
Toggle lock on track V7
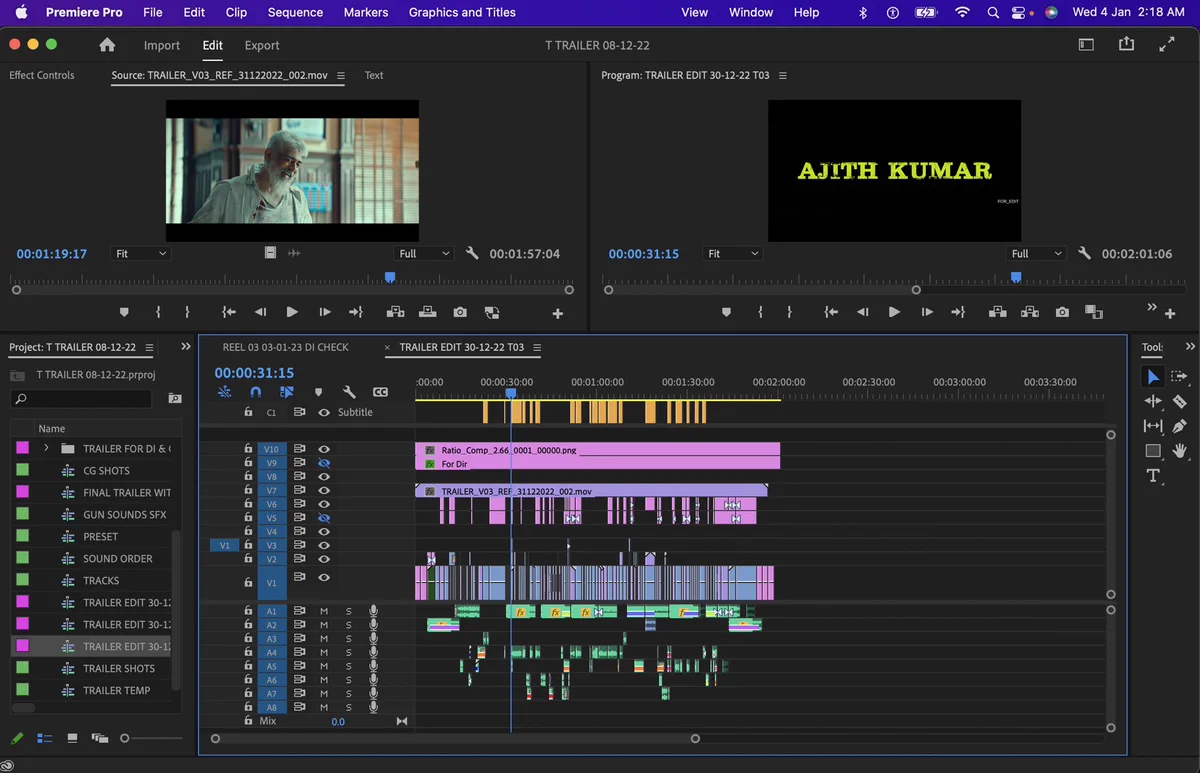point(248,490)
